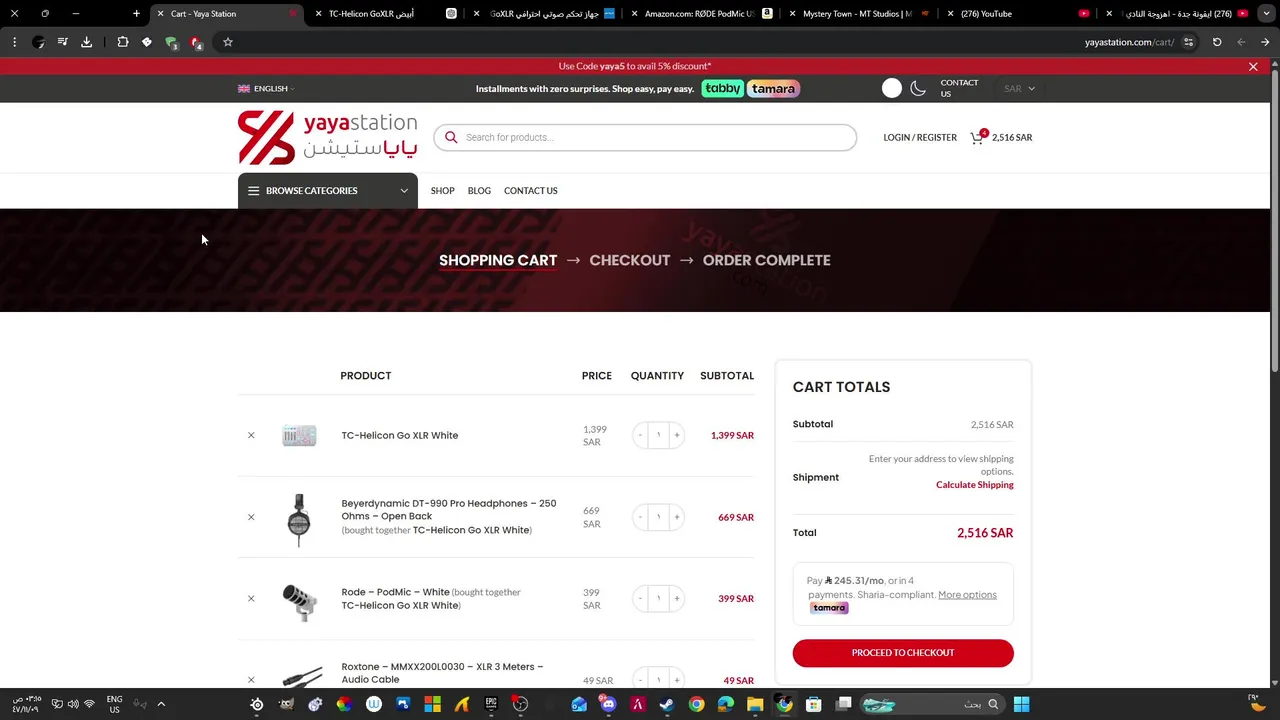Click the search magnifier icon
The image size is (1280, 720).
(x=451, y=137)
